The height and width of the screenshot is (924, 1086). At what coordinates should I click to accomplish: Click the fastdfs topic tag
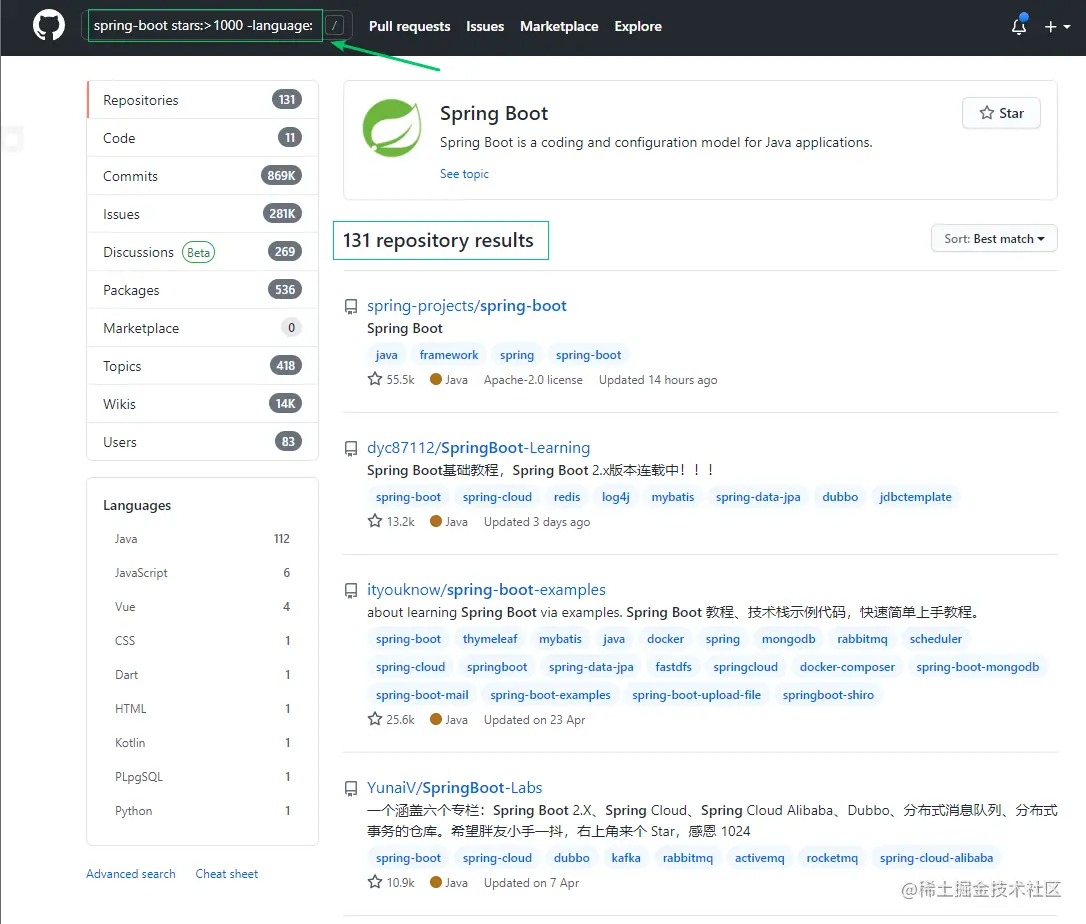click(673, 666)
